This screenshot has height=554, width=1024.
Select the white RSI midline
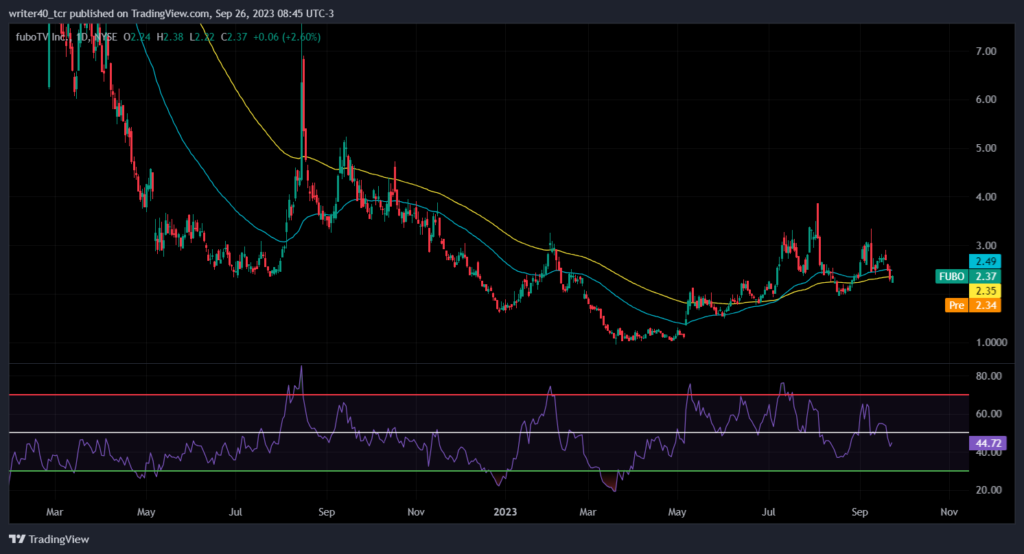[488, 432]
